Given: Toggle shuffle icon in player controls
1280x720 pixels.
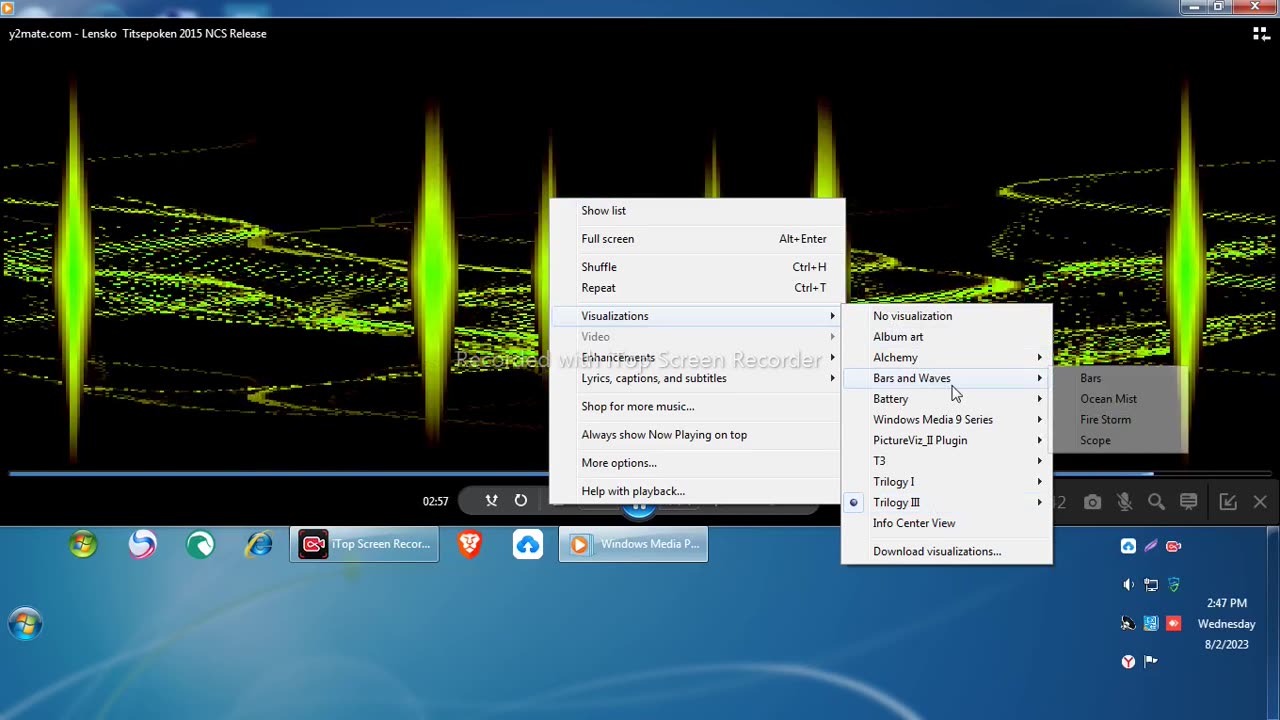Looking at the screenshot, I should pyautogui.click(x=491, y=501).
